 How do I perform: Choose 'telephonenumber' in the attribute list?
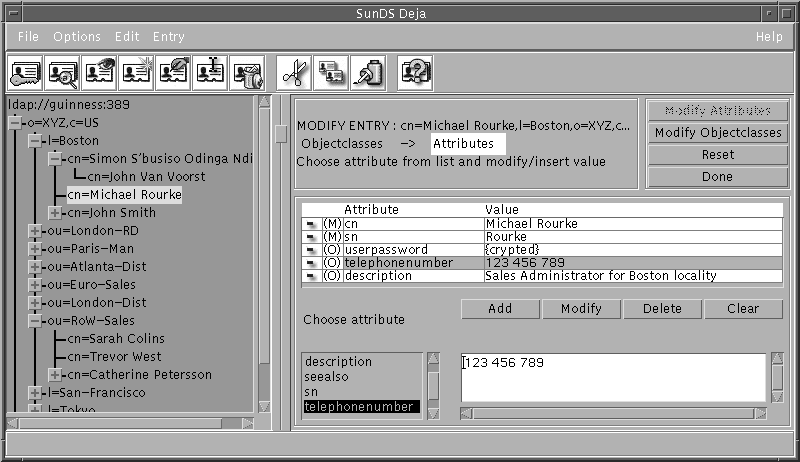point(362,406)
